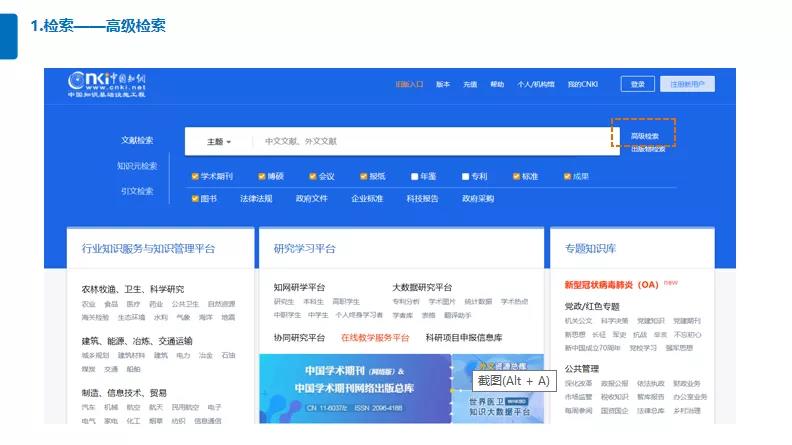
Task: Open 知网研学平台 link
Action: (x=299, y=287)
